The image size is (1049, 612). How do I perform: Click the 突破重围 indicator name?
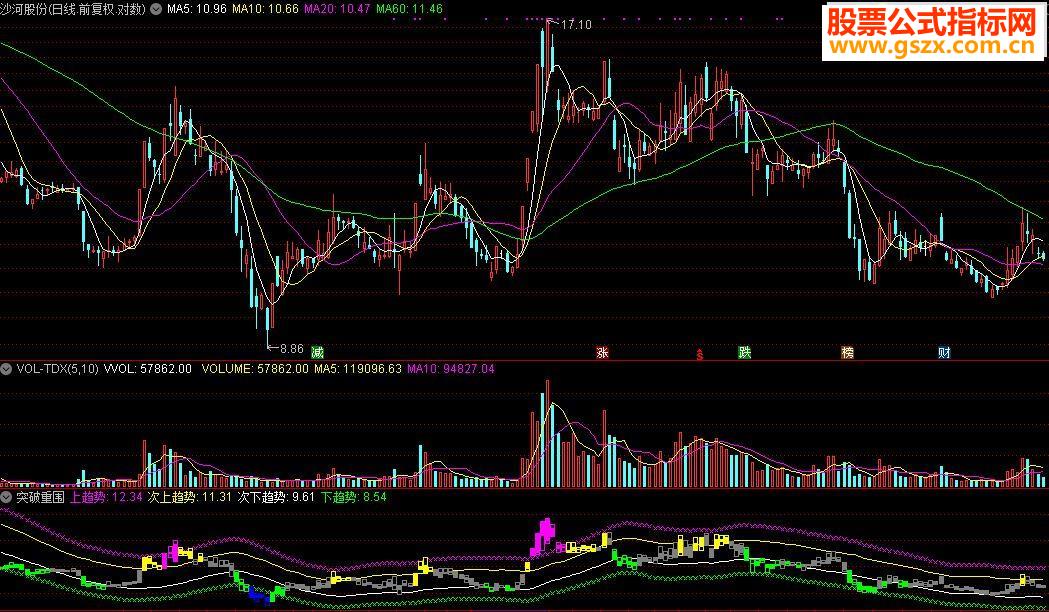[x=40, y=497]
